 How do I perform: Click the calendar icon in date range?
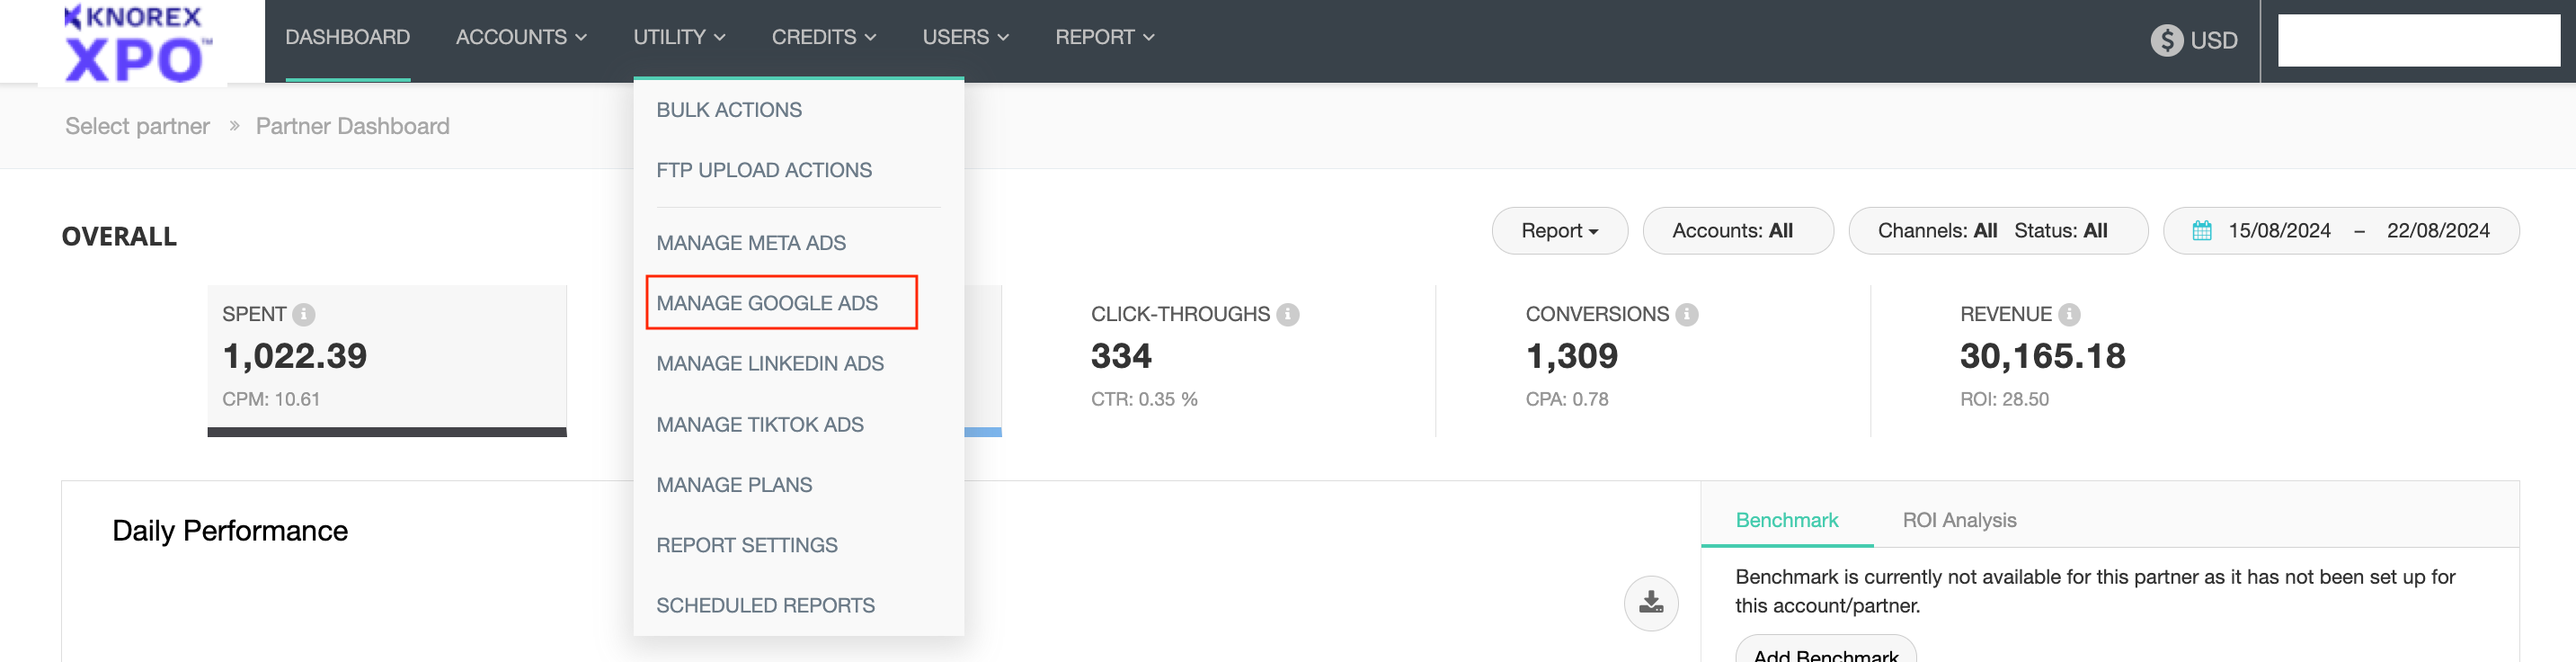[x=2201, y=231]
